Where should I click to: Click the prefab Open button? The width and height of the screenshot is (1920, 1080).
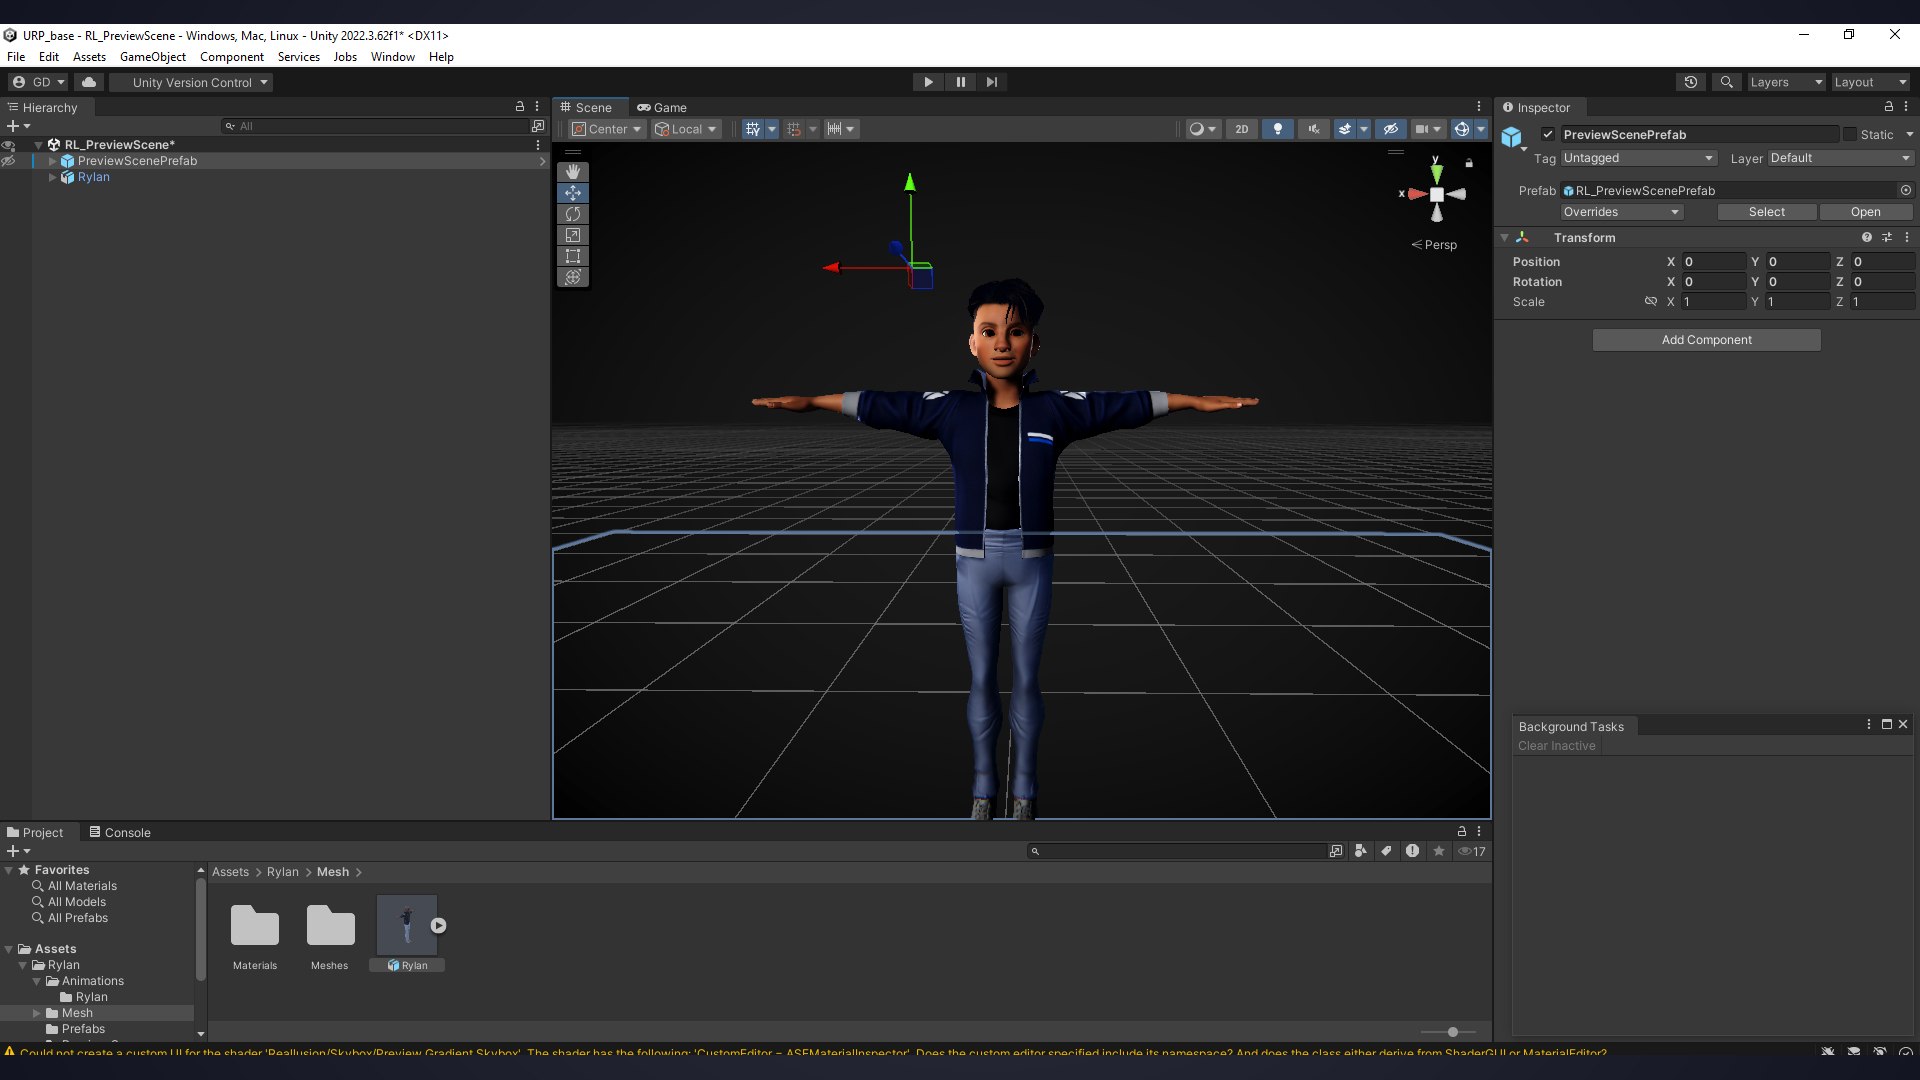1865,212
